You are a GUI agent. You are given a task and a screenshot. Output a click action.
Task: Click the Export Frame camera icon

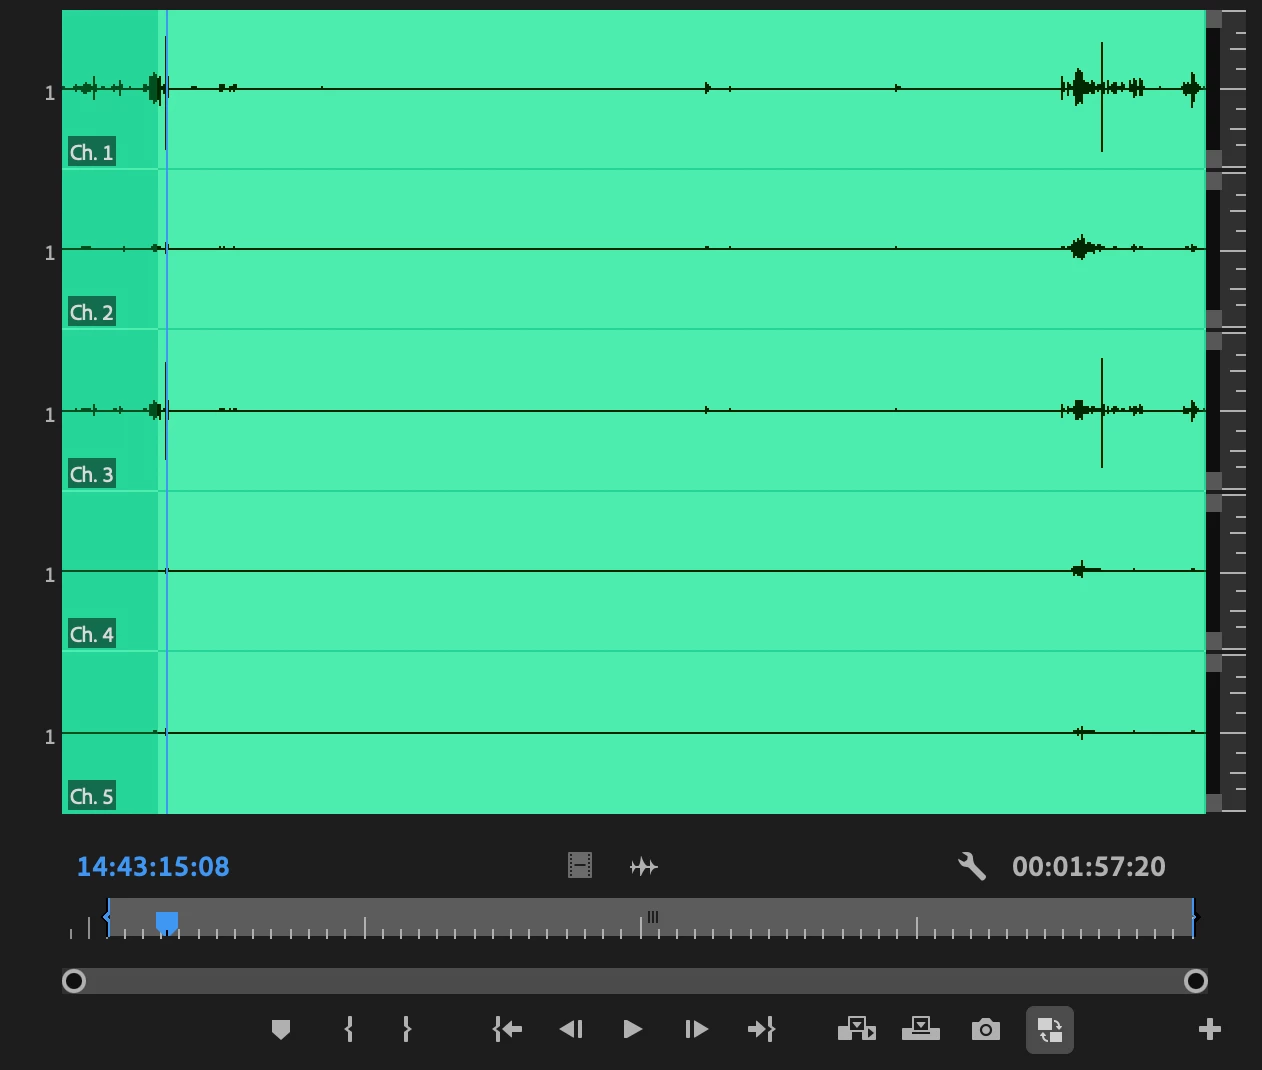pyautogui.click(x=986, y=1029)
